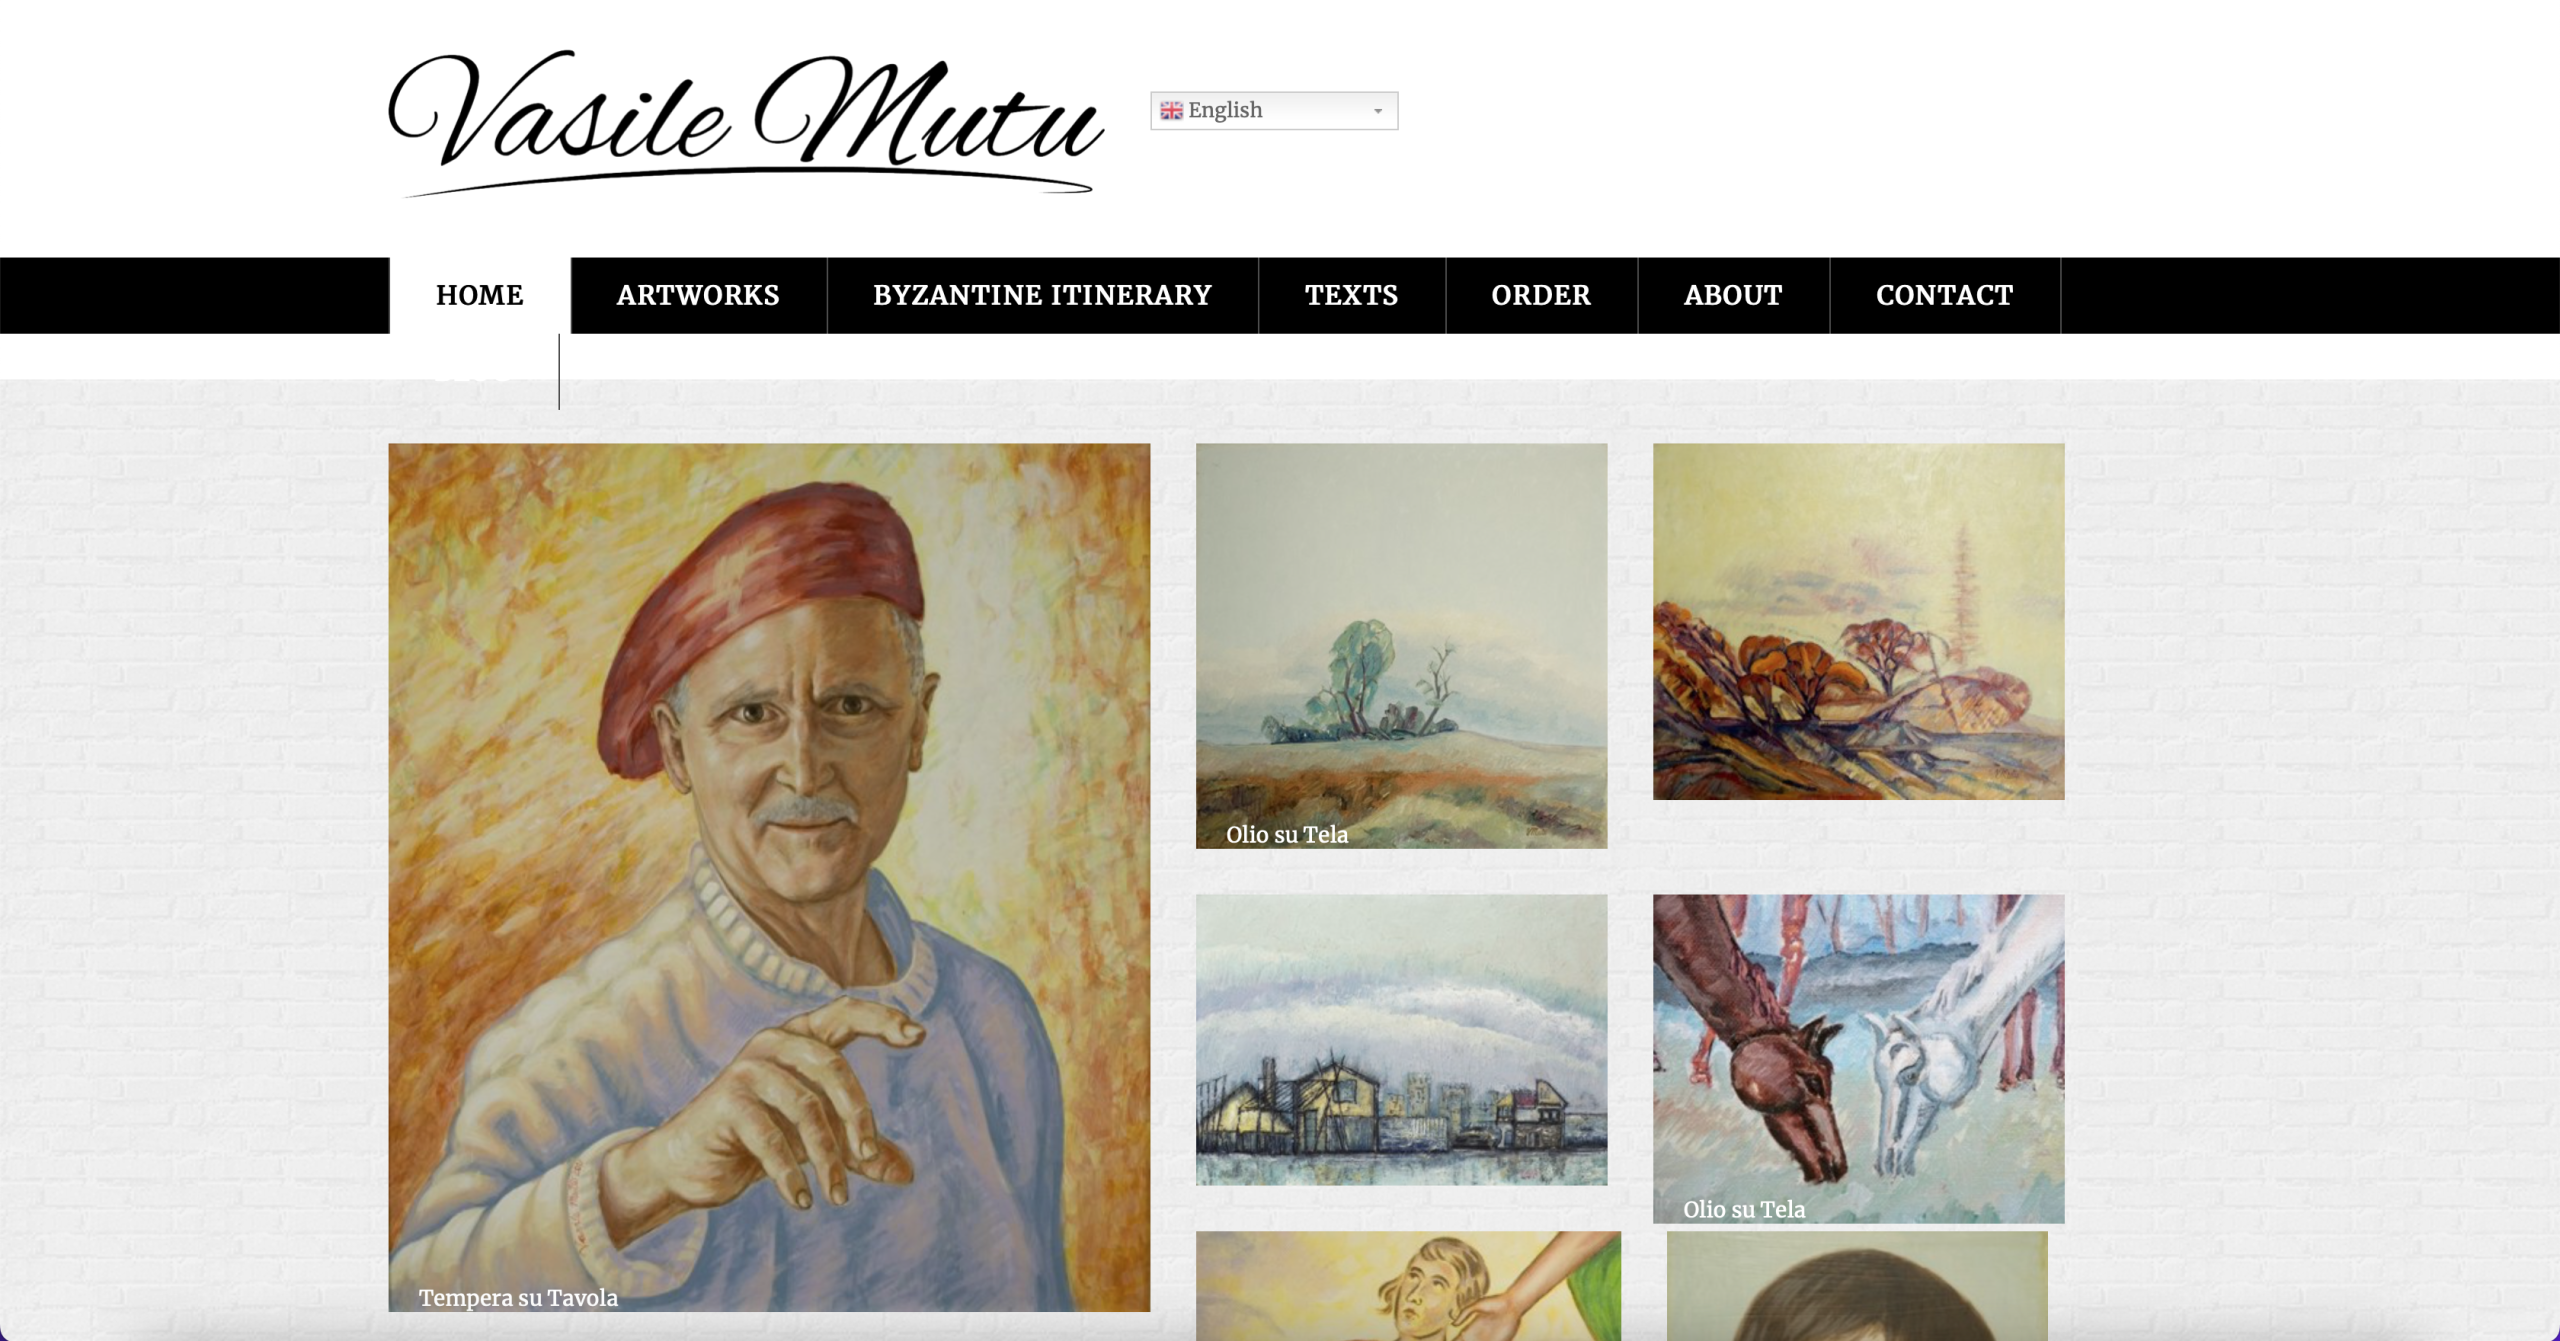Click the Vasile Mutu signature logo
Viewport: 2560px width, 1341px height.
point(745,122)
